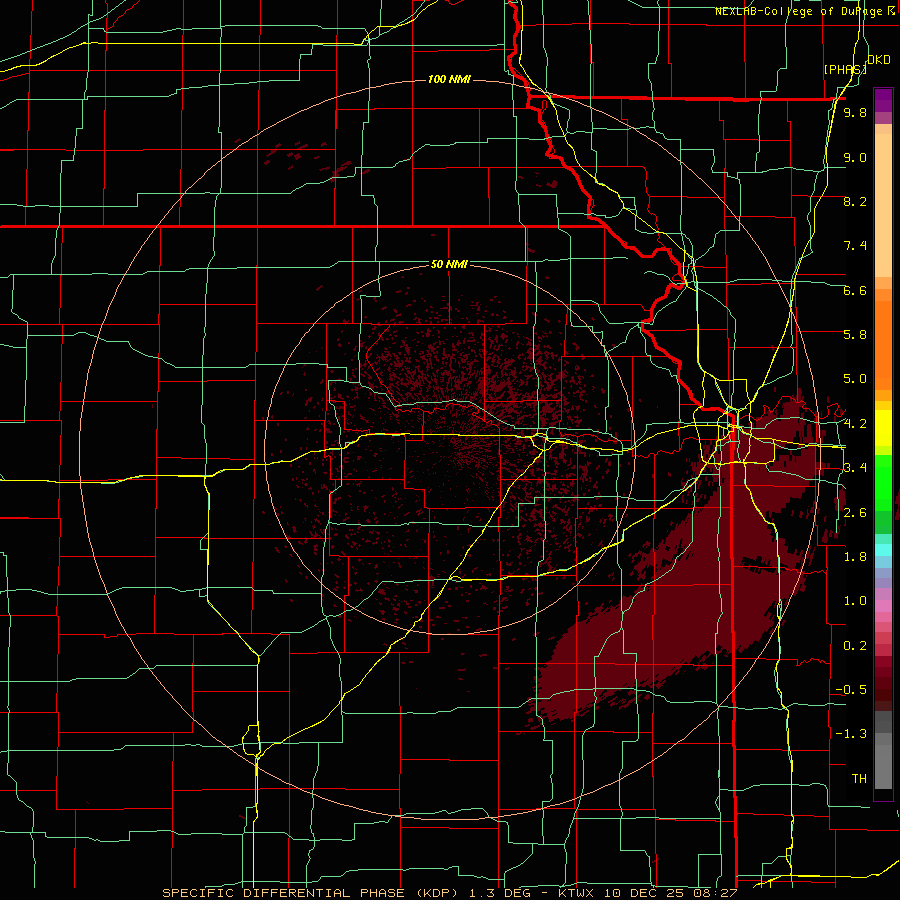Click the 1.0 color scale value

(x=855, y=601)
